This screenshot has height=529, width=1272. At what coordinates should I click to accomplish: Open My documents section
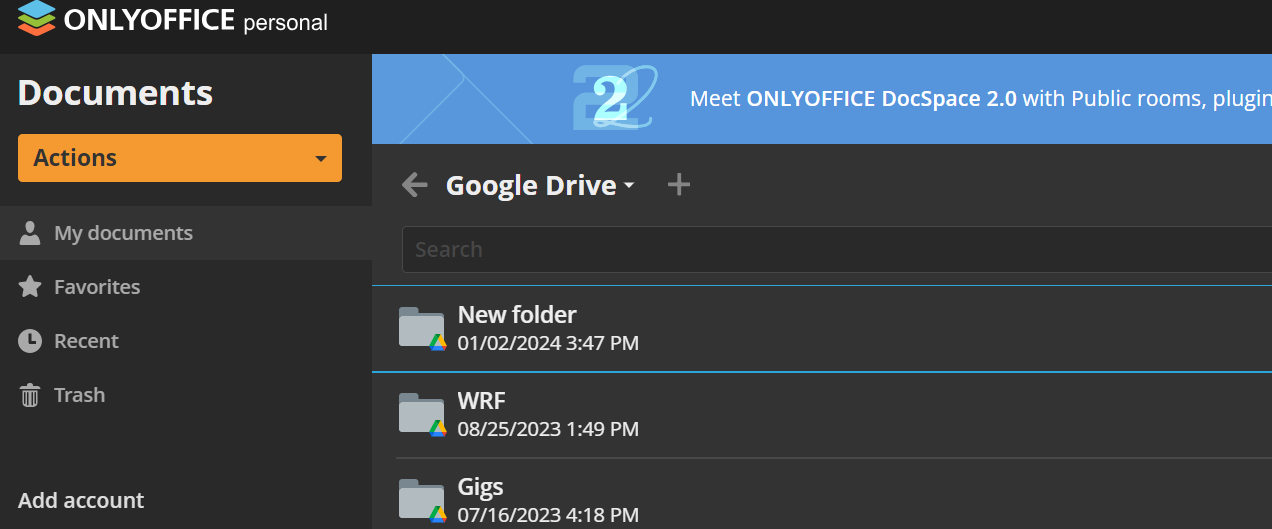185,233
